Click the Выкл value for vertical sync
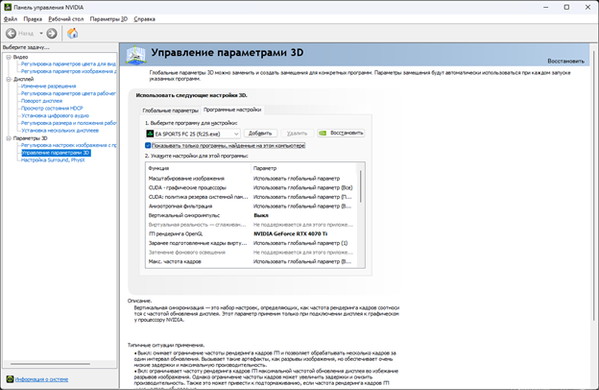 [x=261, y=215]
